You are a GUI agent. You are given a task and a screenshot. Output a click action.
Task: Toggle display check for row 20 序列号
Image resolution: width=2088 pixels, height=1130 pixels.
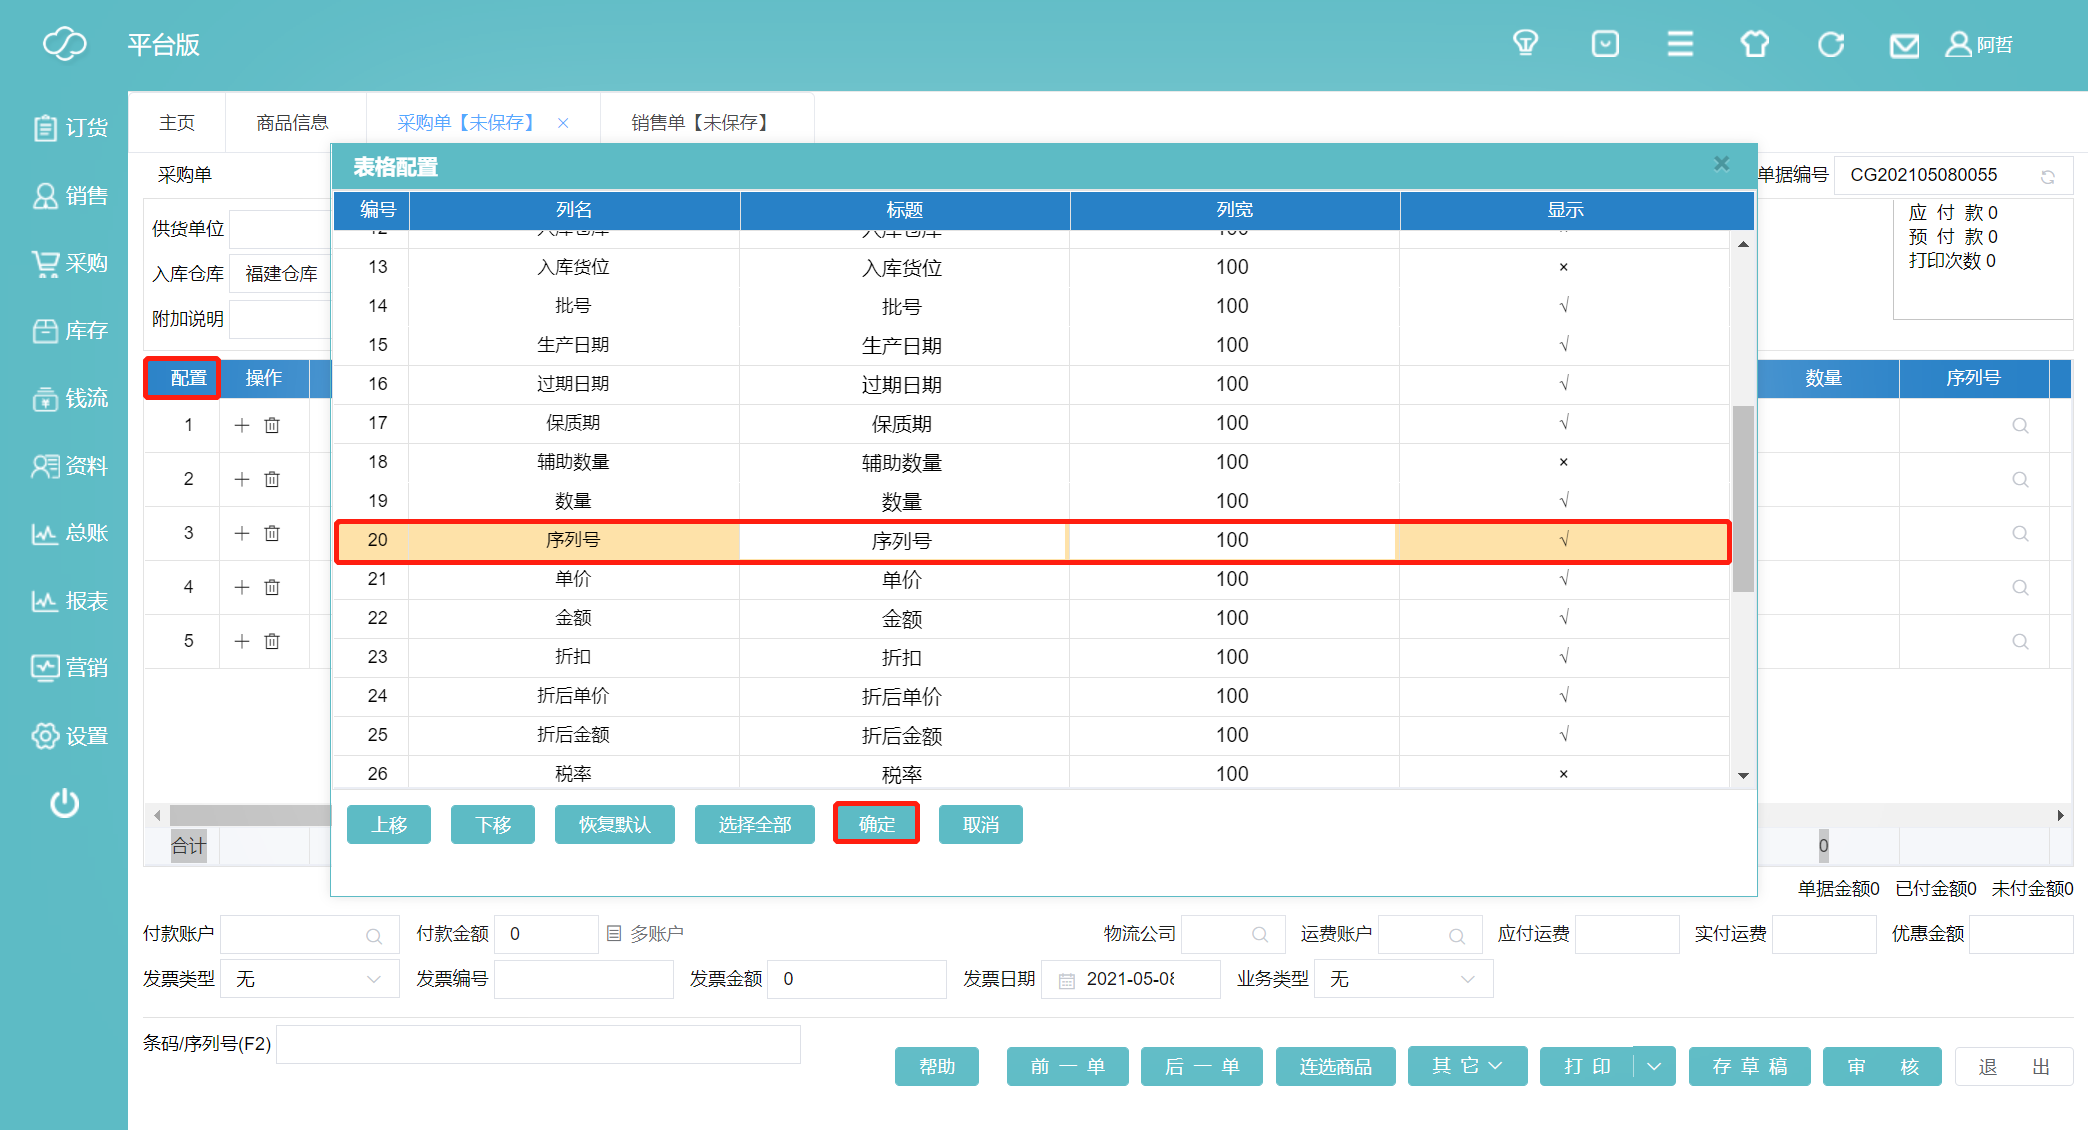coord(1563,540)
